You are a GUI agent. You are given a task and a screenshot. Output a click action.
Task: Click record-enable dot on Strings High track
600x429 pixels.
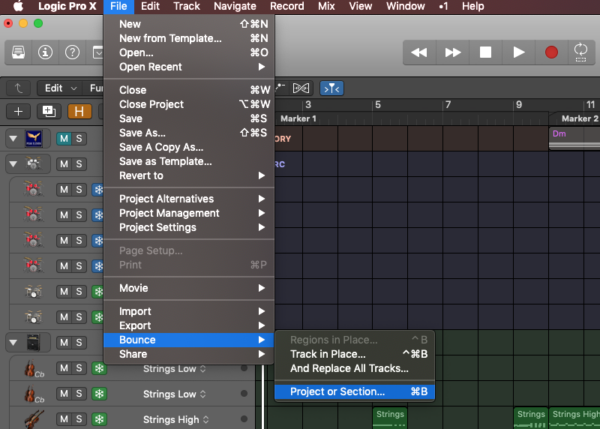click(244, 419)
